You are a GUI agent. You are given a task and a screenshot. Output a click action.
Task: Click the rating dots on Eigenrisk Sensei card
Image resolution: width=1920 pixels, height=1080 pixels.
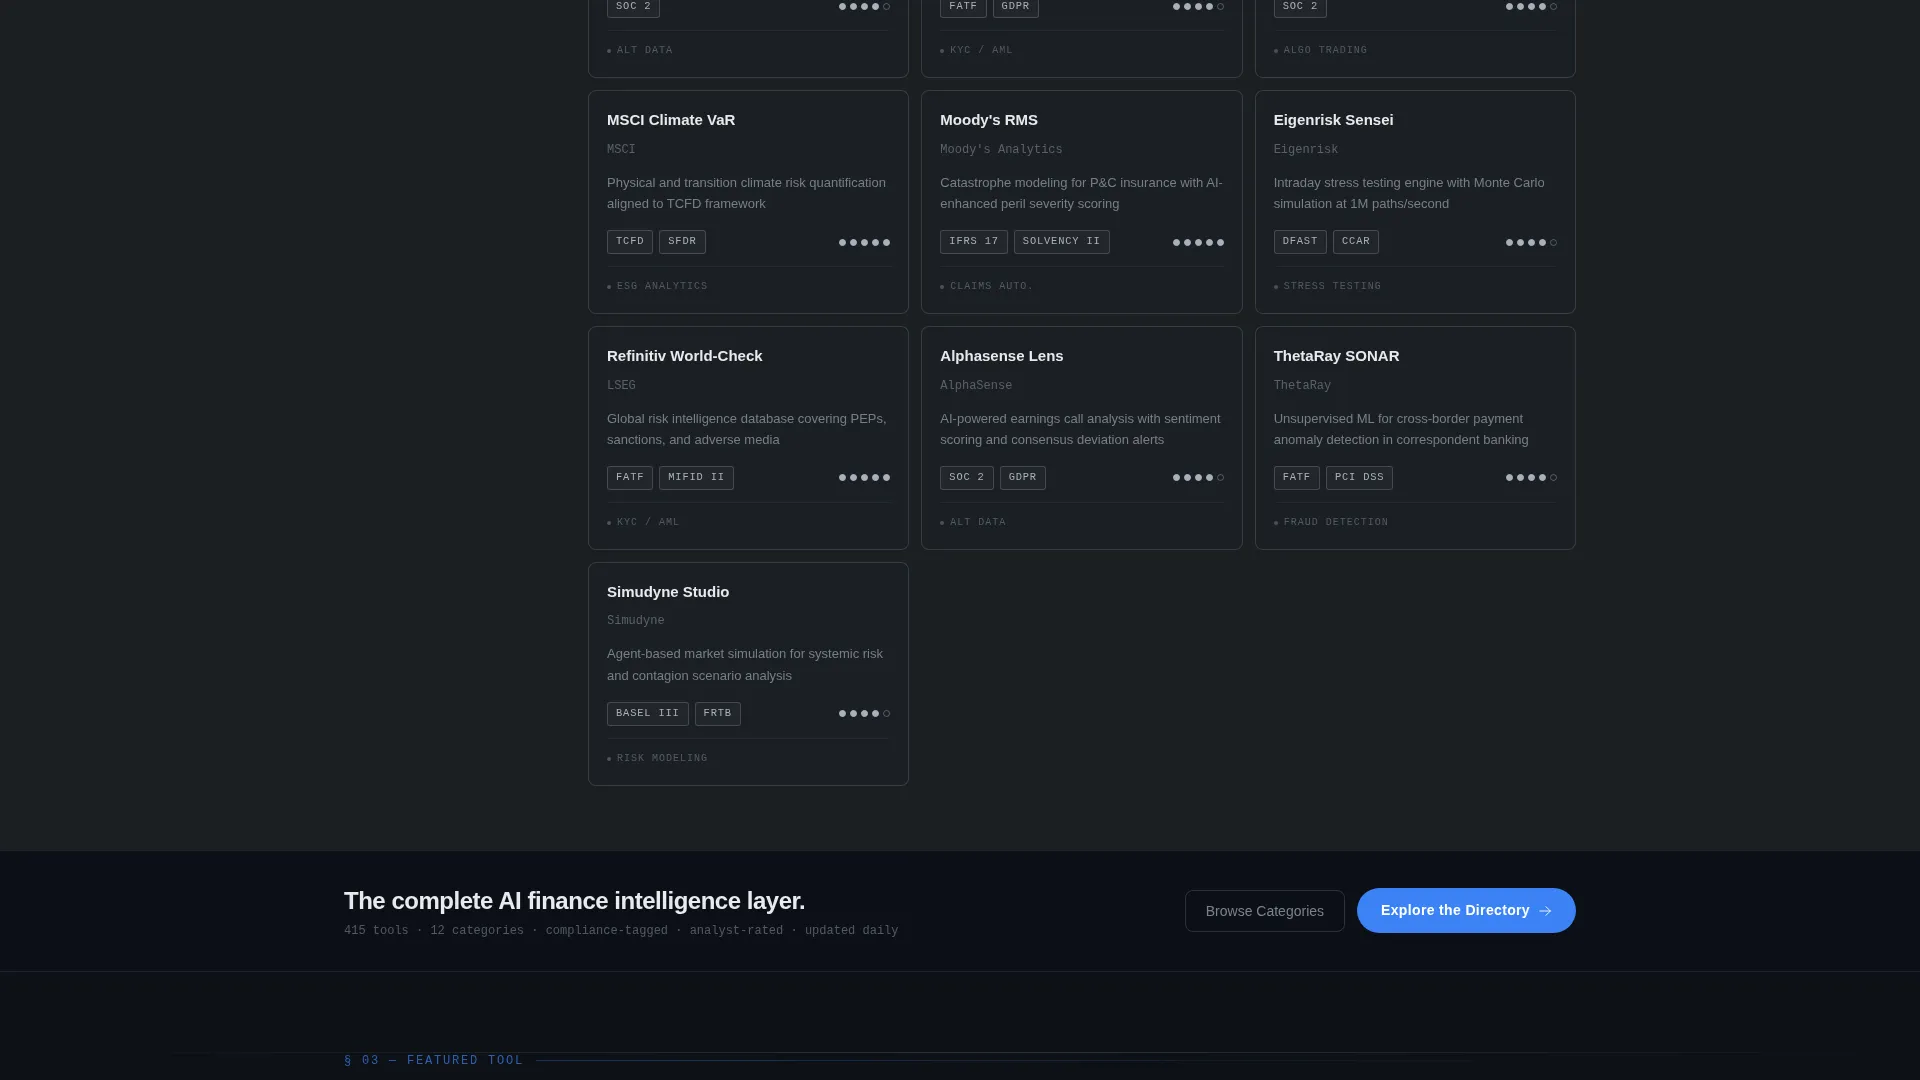pyautogui.click(x=1531, y=242)
